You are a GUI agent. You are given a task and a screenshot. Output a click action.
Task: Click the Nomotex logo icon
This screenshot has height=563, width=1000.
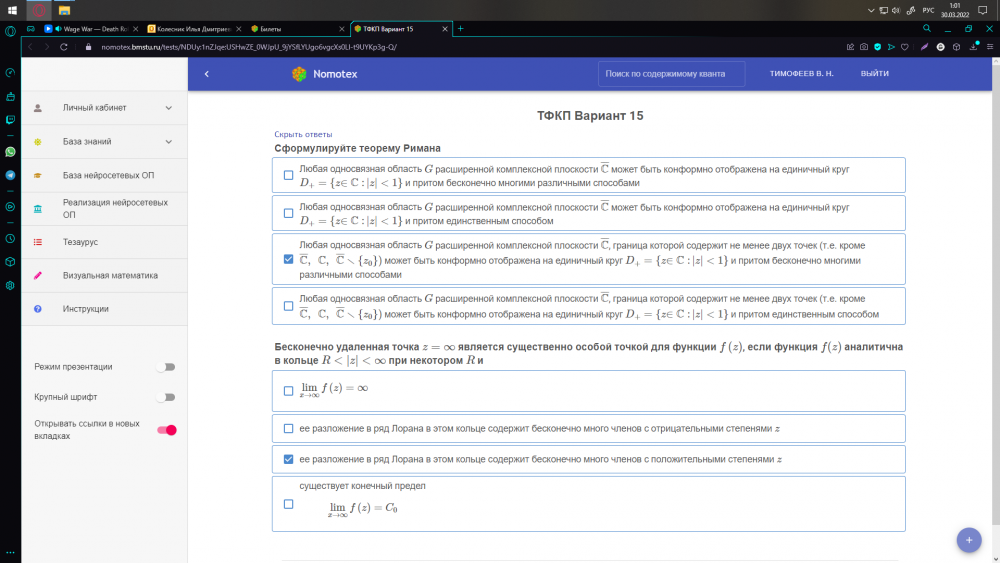coord(298,74)
